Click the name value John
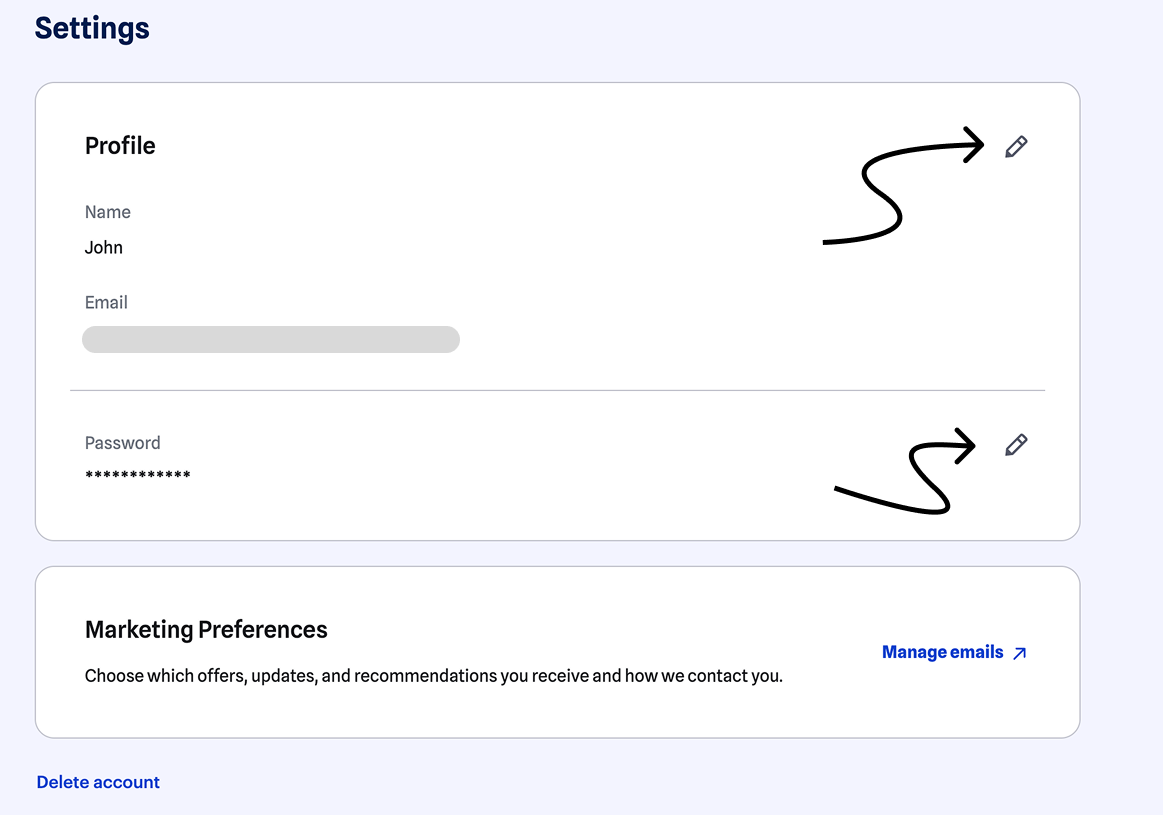Image resolution: width=1163 pixels, height=815 pixels. [x=104, y=248]
